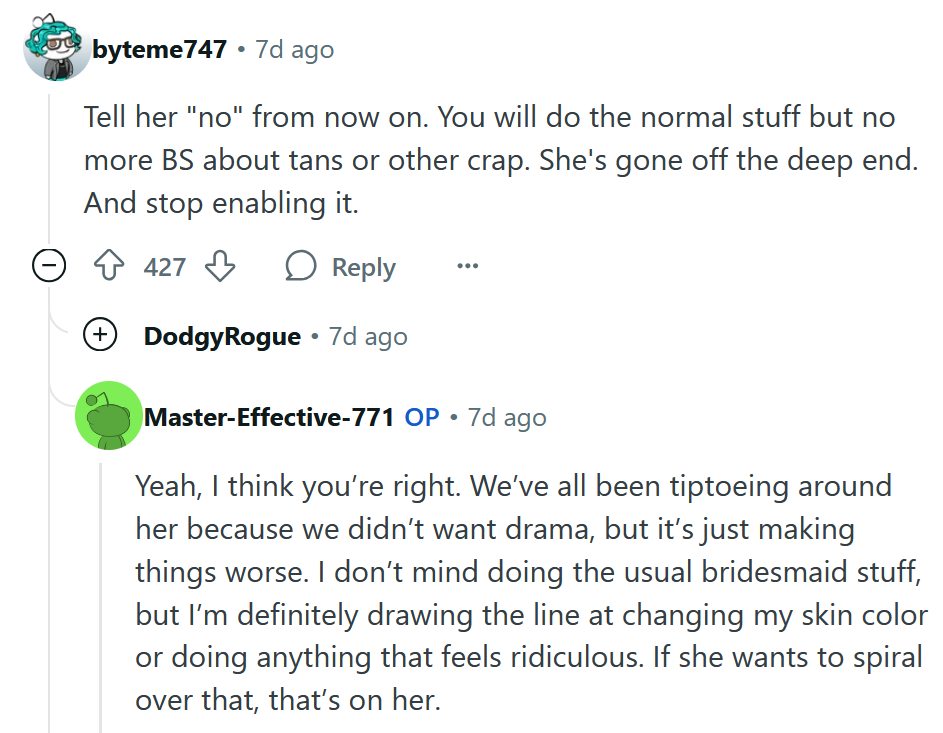The image size is (943, 733).
Task: Open byteme747's "7d ago" timestamp permalink
Action: pyautogui.click(x=294, y=49)
